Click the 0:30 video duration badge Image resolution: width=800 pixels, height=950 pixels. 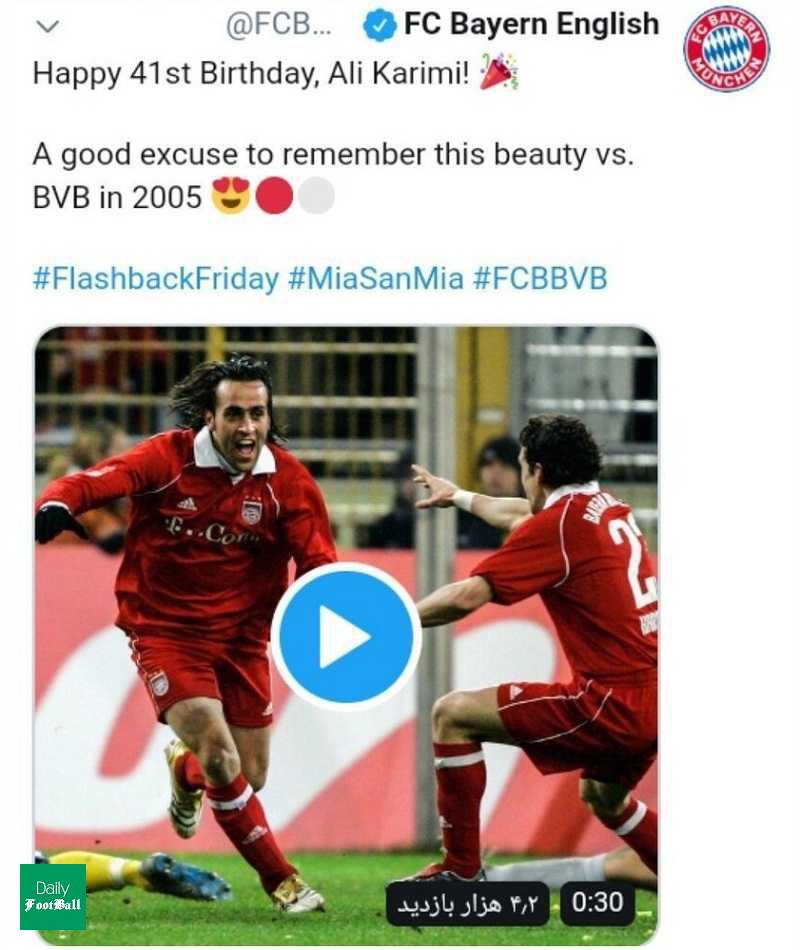(598, 903)
